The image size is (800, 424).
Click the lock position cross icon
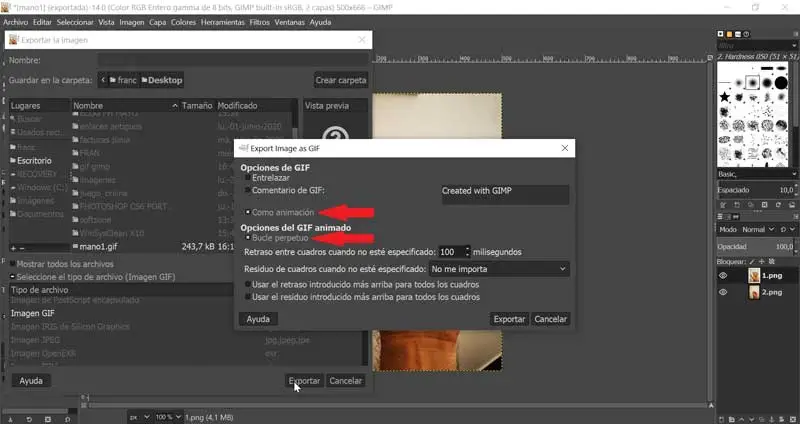click(762, 262)
